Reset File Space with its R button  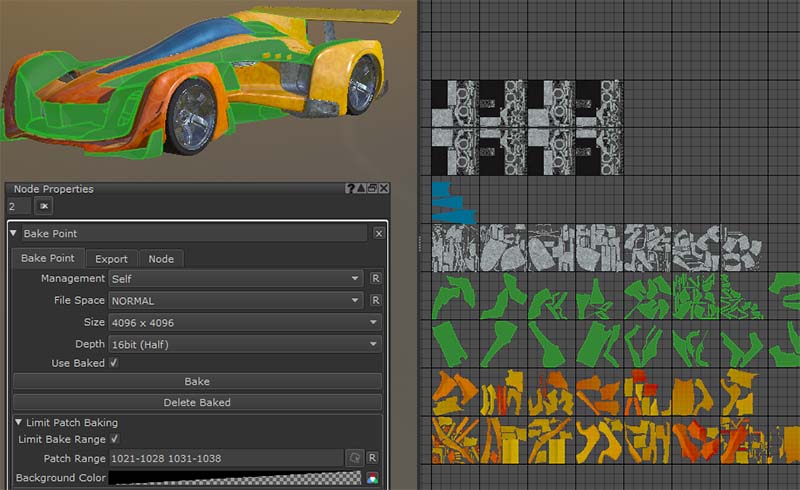[x=375, y=300]
